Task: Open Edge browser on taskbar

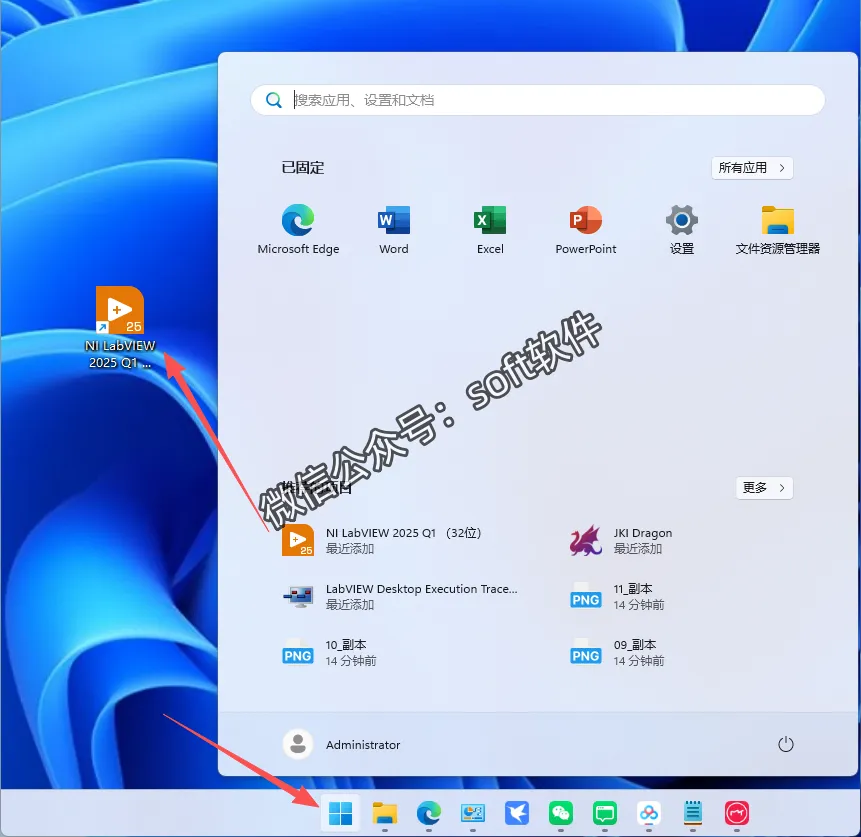Action: coord(429,813)
